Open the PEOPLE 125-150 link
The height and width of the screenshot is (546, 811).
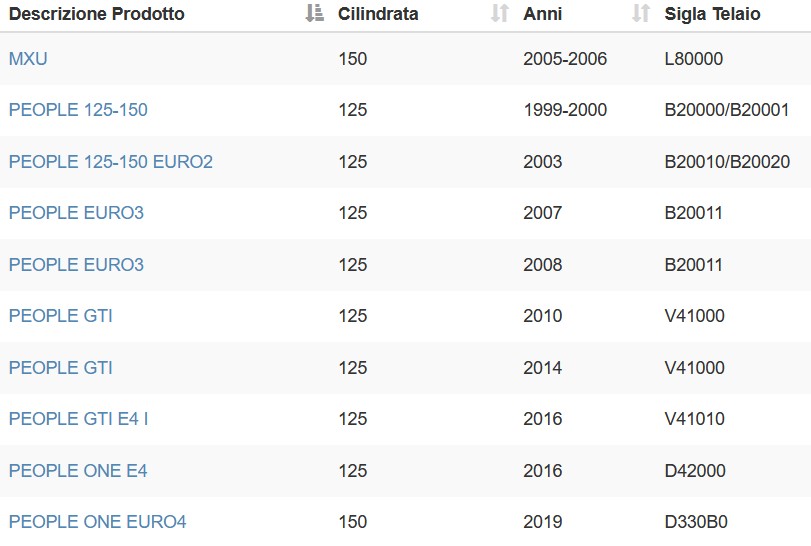point(78,110)
